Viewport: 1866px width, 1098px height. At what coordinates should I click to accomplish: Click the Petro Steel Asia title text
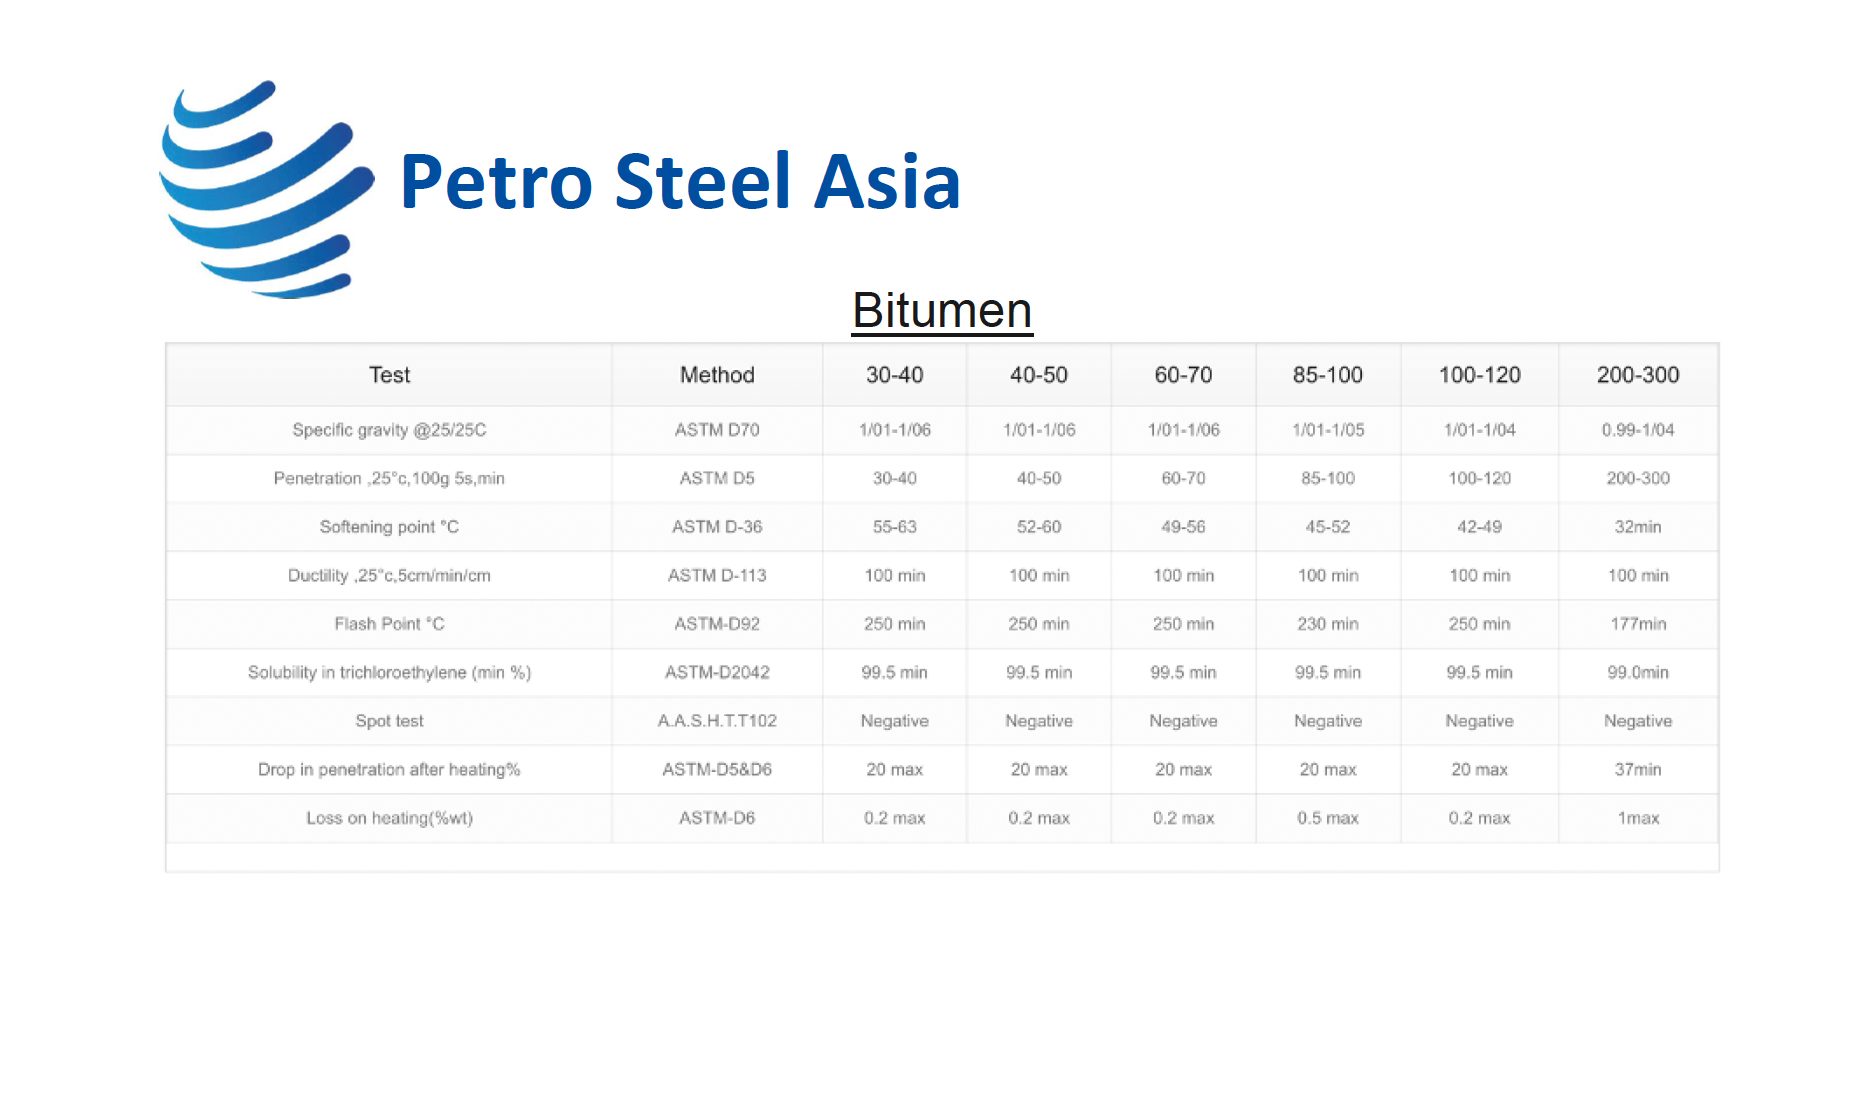click(680, 182)
